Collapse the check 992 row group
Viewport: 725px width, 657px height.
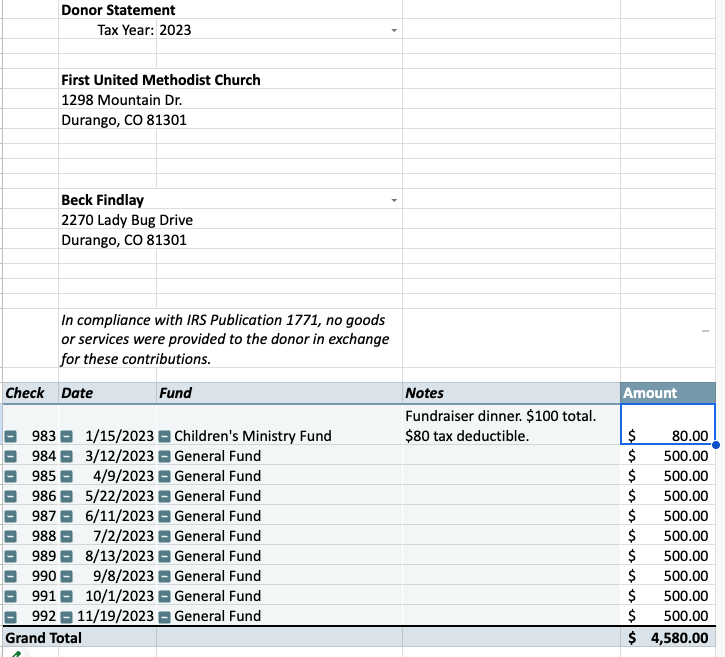10,616
